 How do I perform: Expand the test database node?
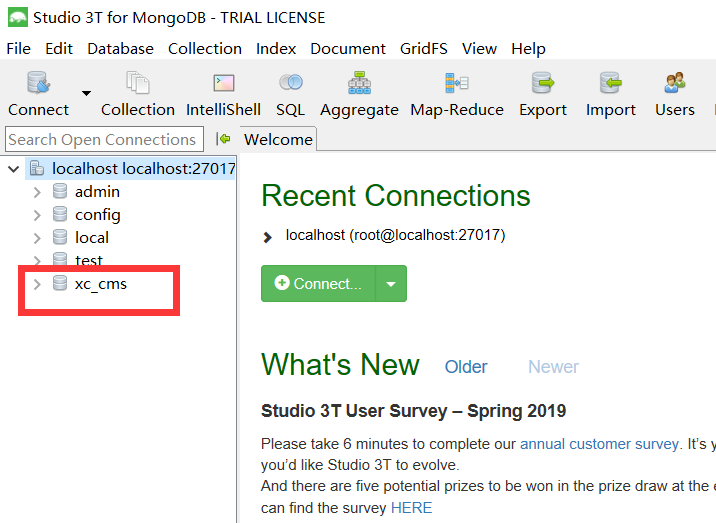point(37,260)
